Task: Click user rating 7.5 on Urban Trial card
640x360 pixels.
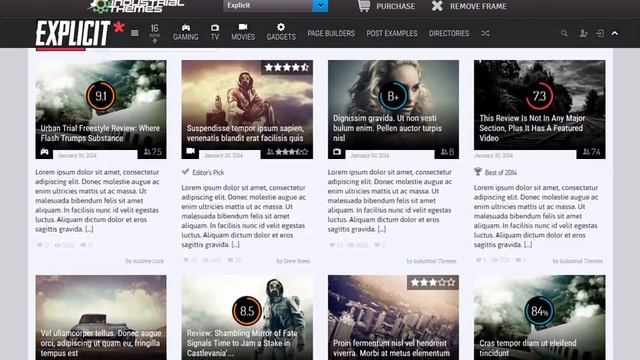Action: click(x=153, y=152)
